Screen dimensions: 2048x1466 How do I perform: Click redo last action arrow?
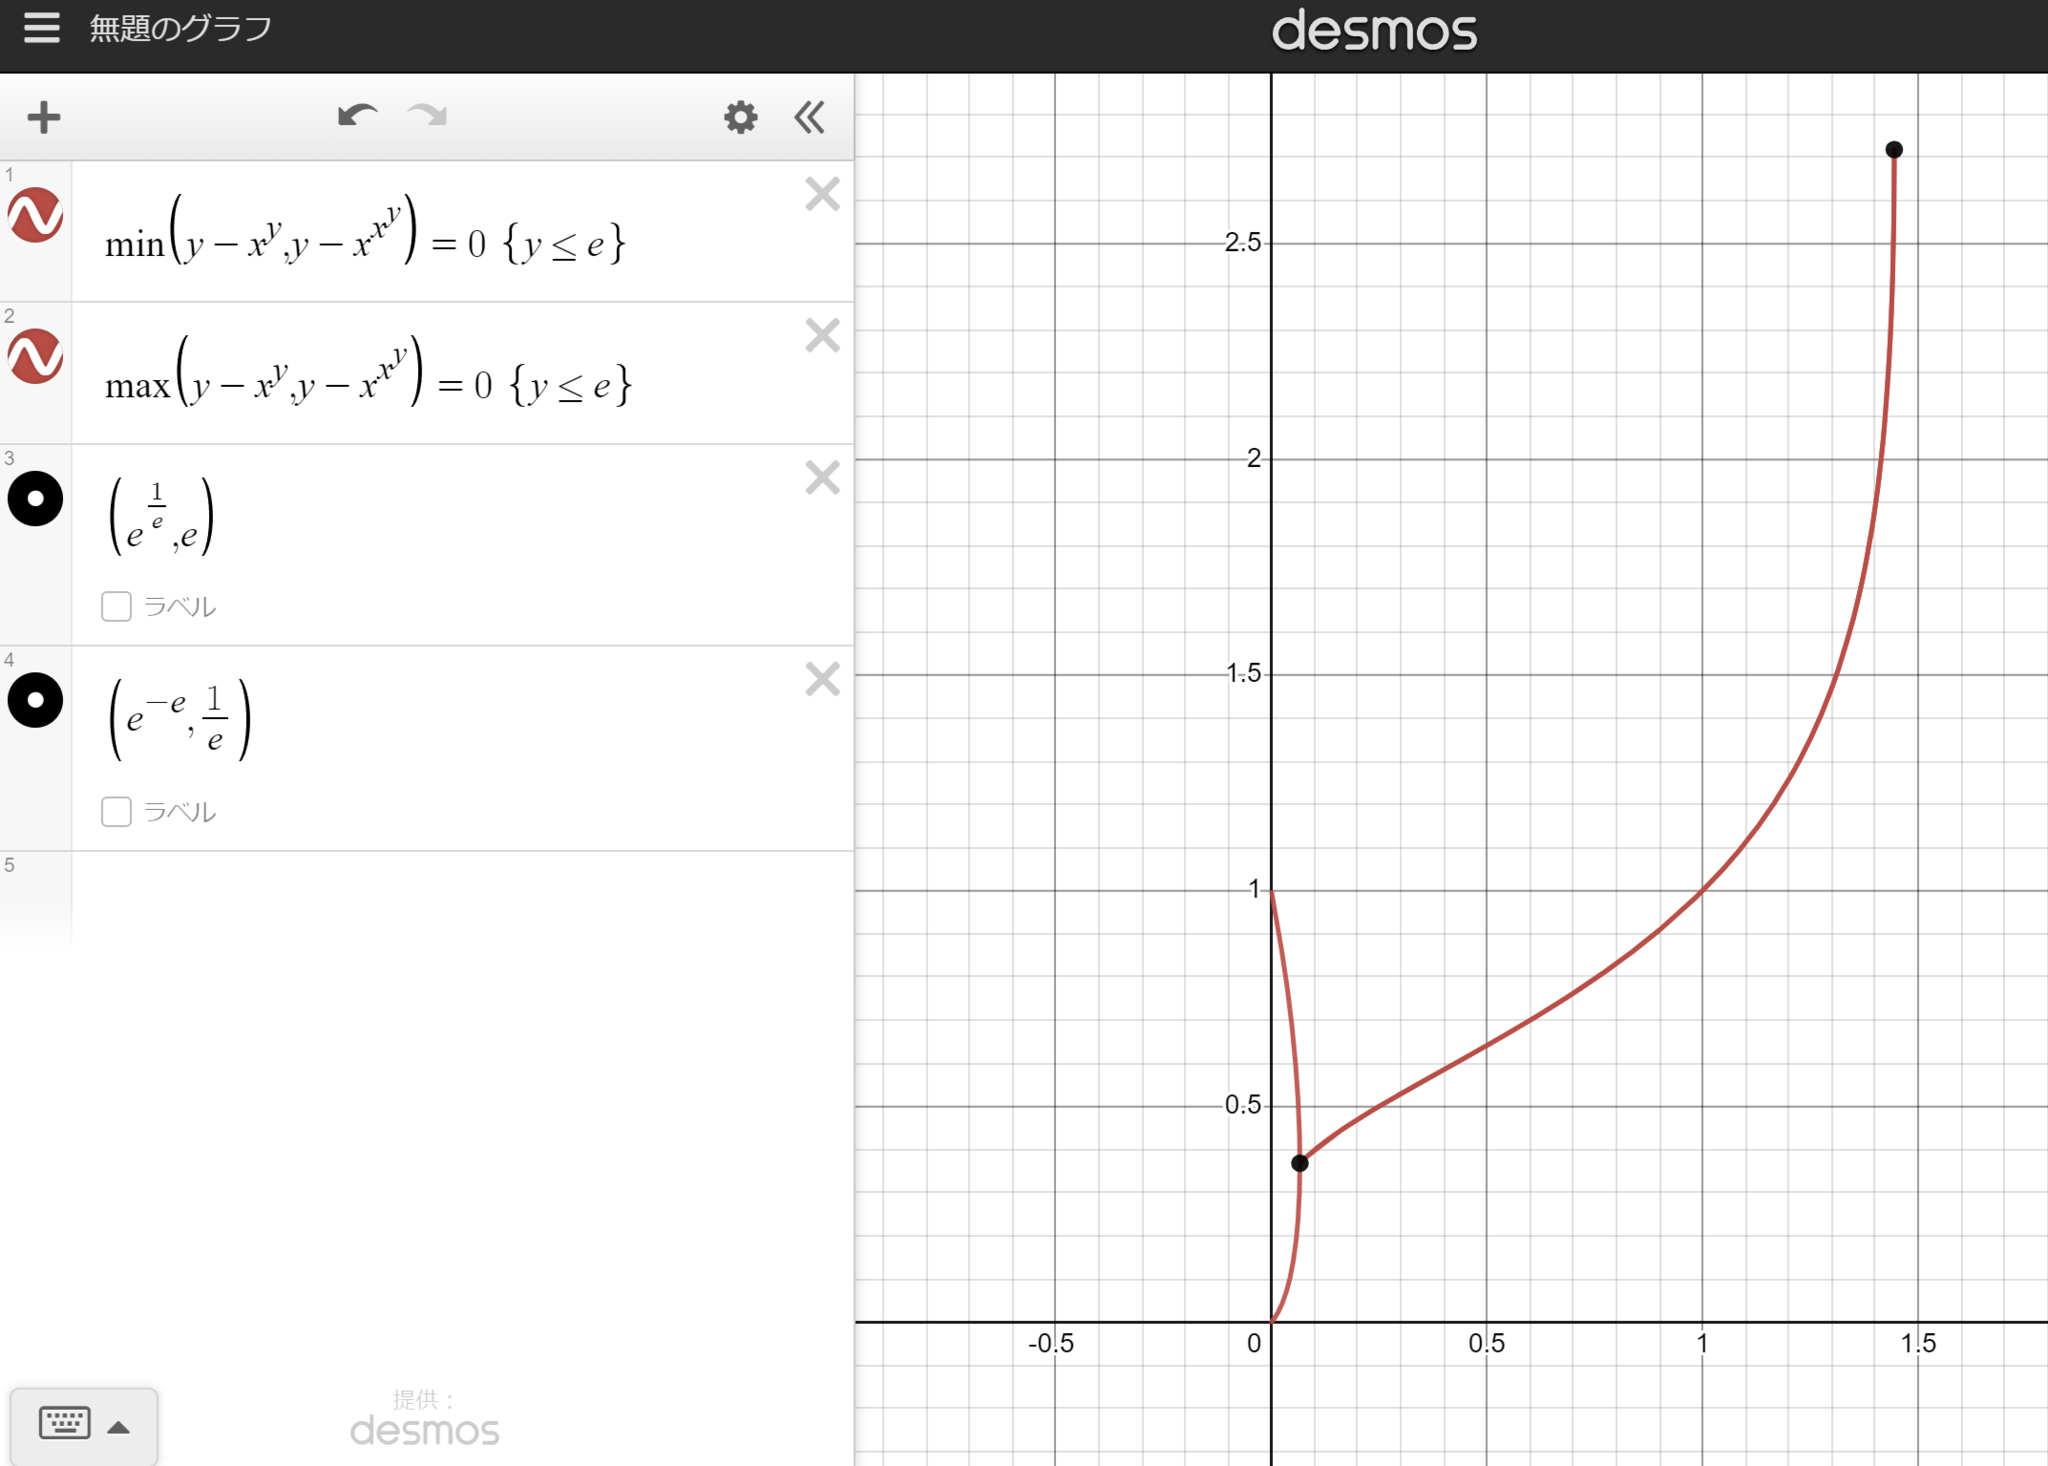(431, 117)
